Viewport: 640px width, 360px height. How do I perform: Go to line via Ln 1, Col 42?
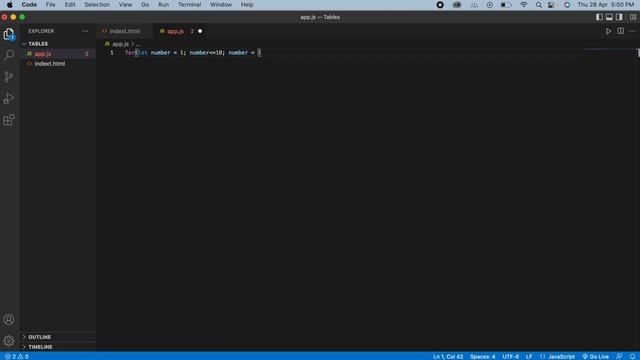pyautogui.click(x=448, y=356)
